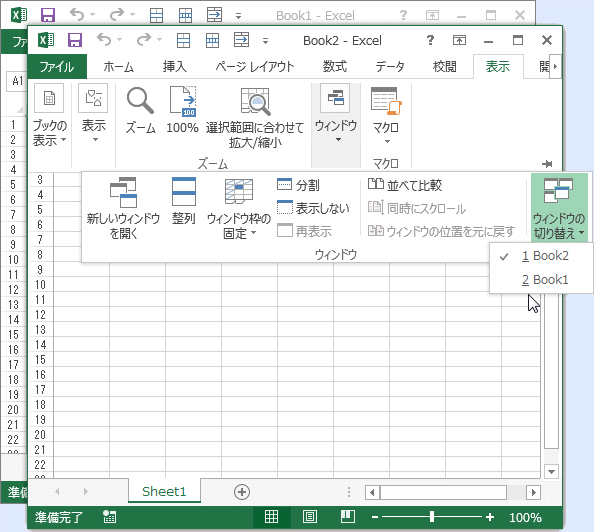The height and width of the screenshot is (532, 594).
Task: Click the 100% zoom level in status bar
Action: point(525,517)
